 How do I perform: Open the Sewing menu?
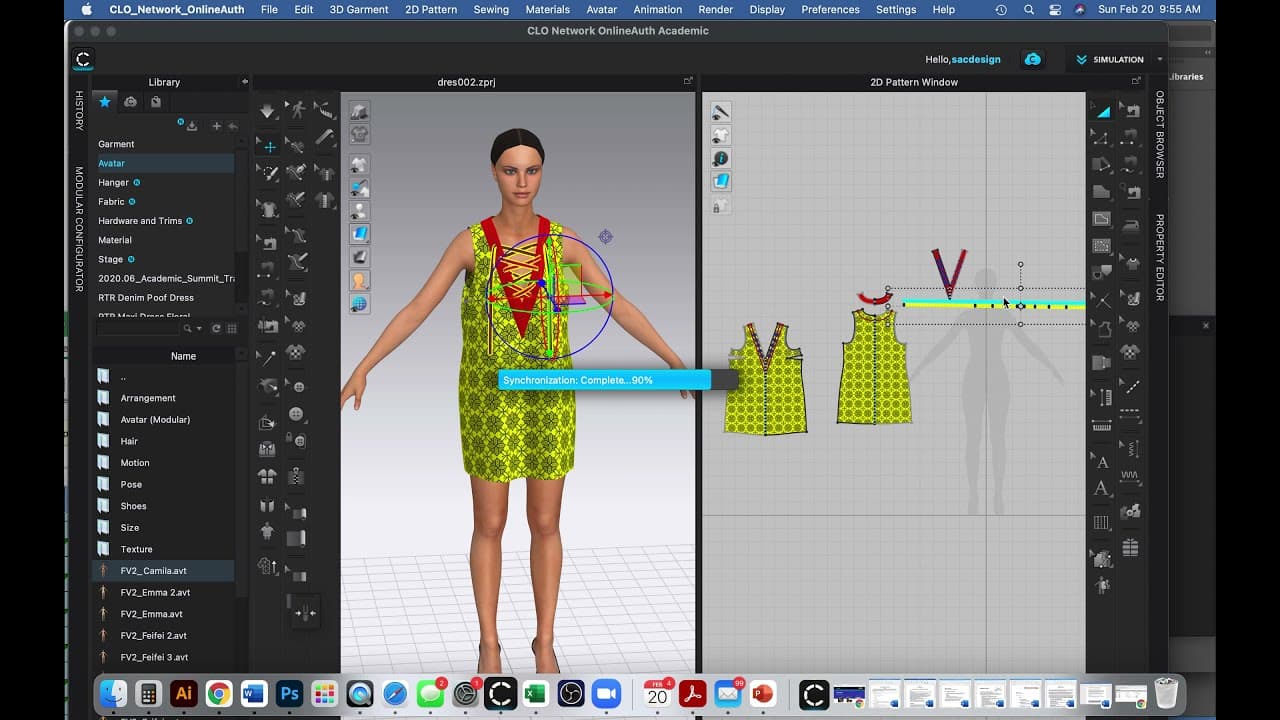click(491, 9)
